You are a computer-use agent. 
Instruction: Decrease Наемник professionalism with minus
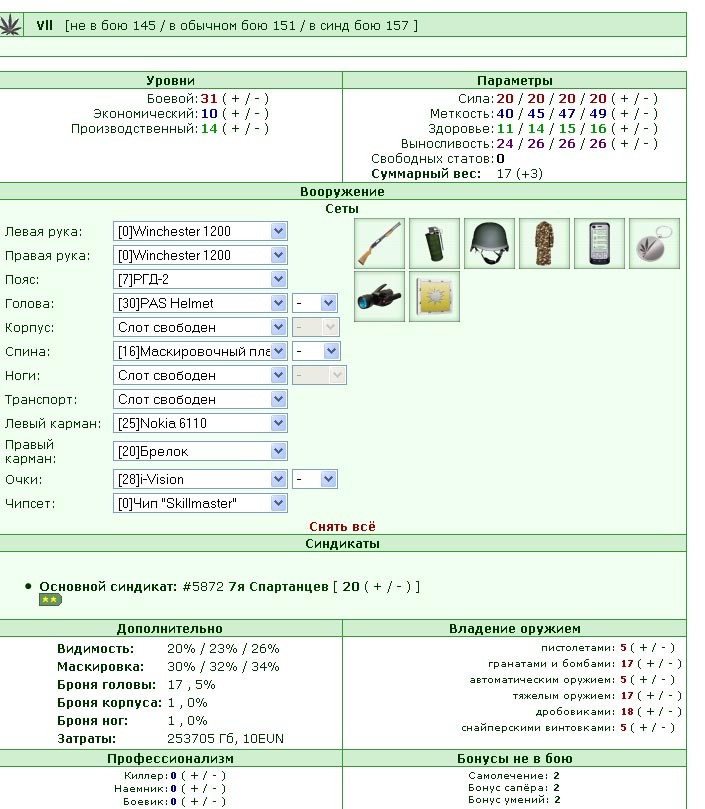(x=215, y=788)
